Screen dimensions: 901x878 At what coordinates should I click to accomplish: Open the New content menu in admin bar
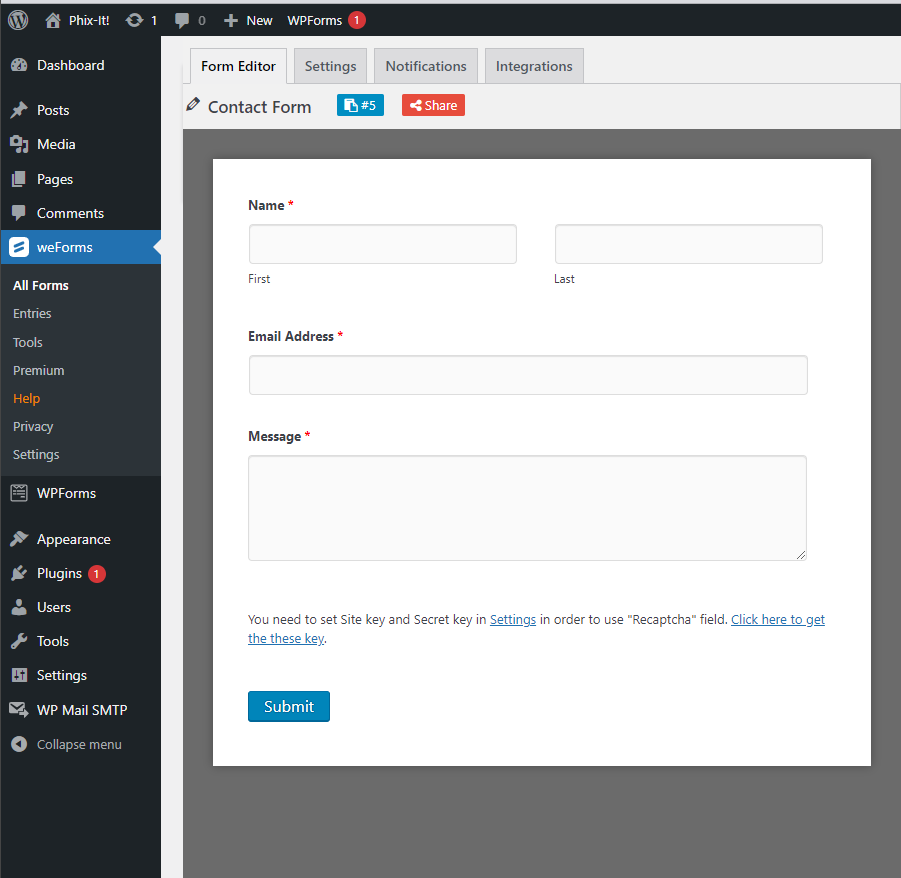[x=248, y=20]
